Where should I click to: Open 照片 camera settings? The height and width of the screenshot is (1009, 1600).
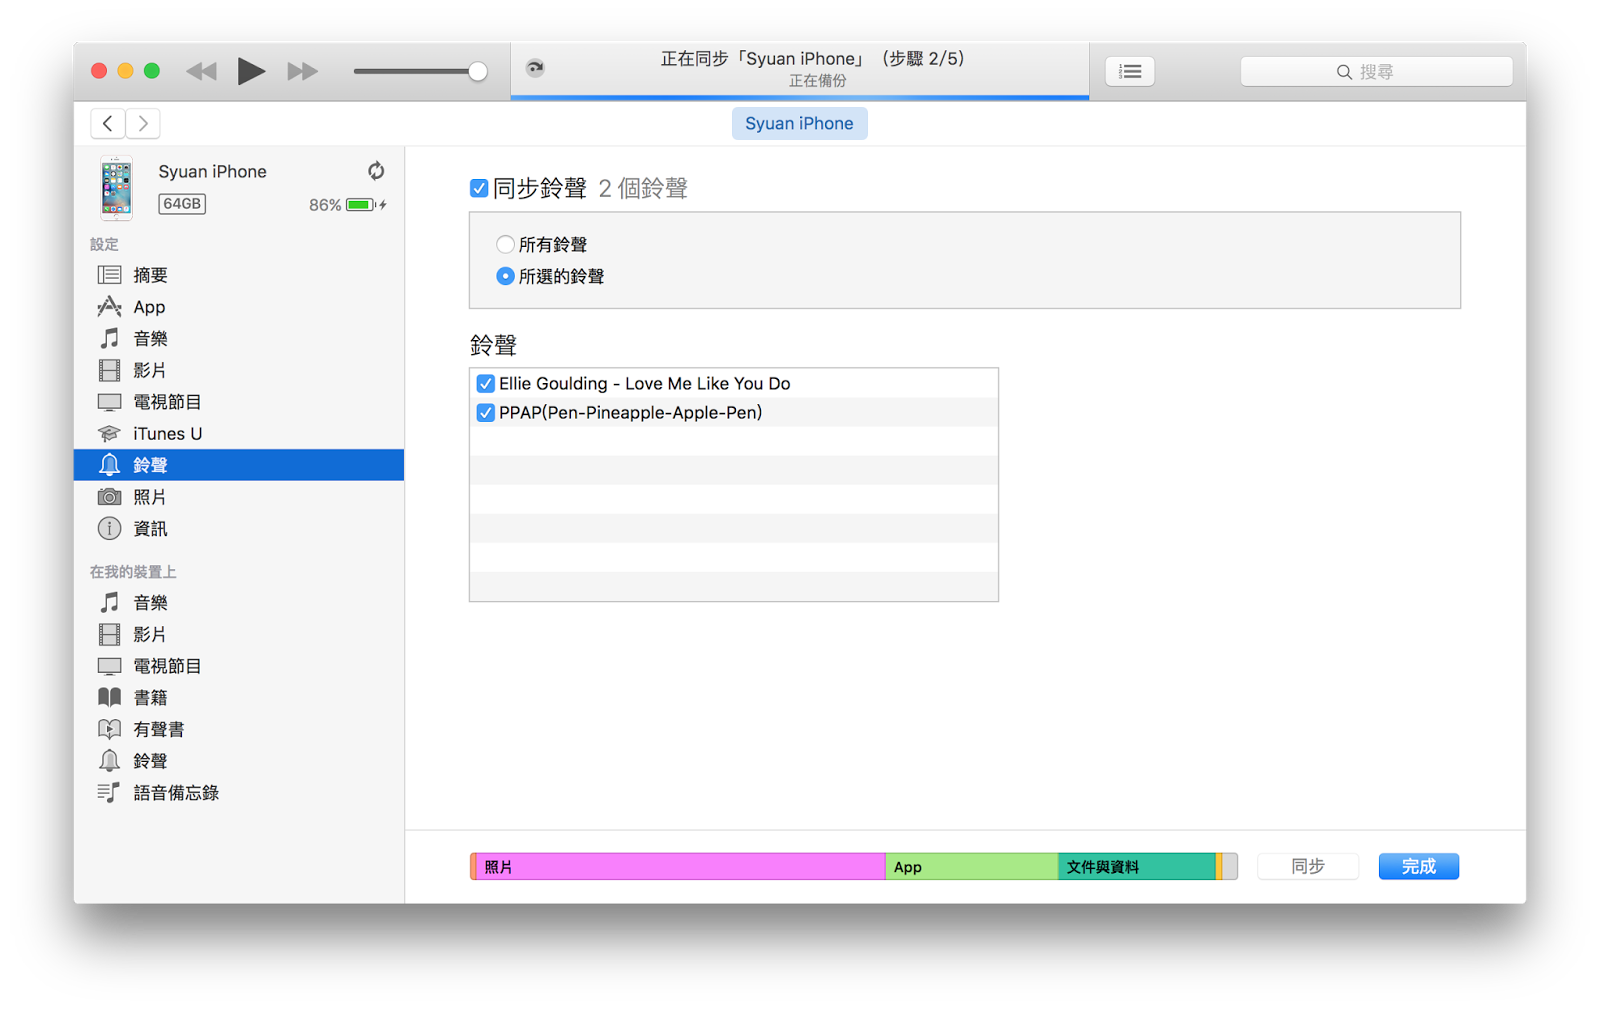tap(239, 497)
